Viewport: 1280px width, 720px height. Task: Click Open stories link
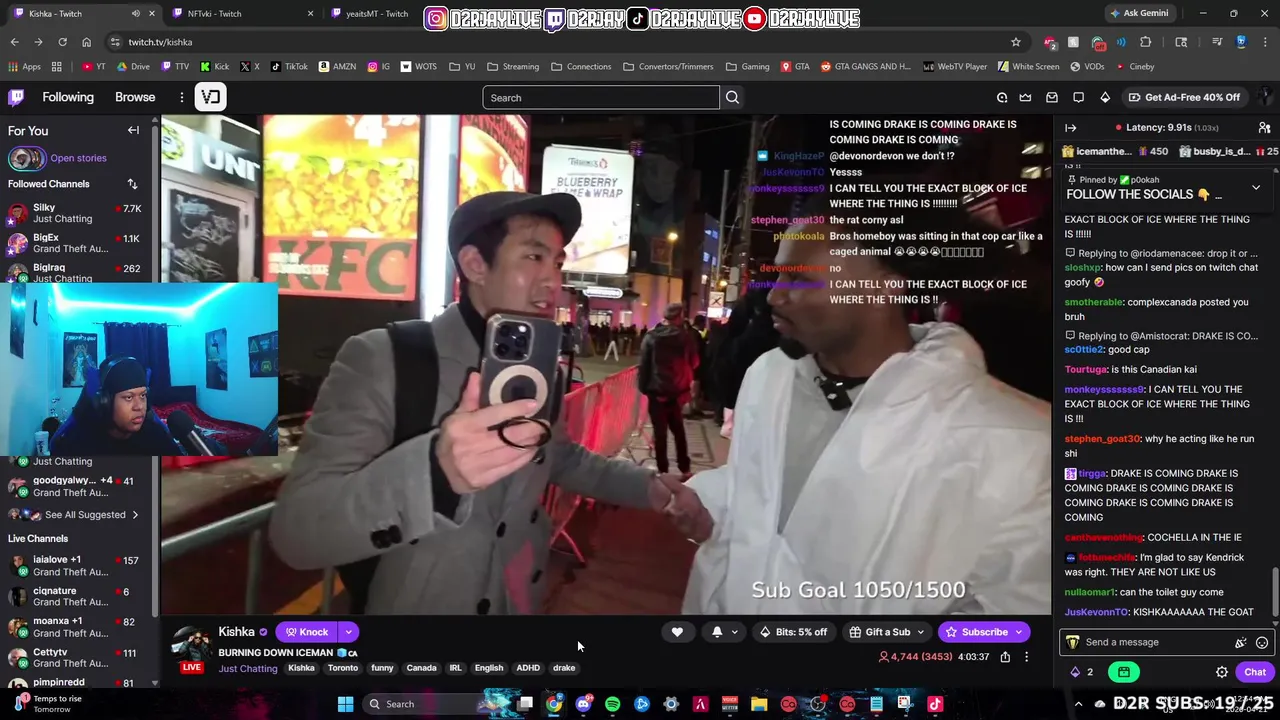(78, 158)
